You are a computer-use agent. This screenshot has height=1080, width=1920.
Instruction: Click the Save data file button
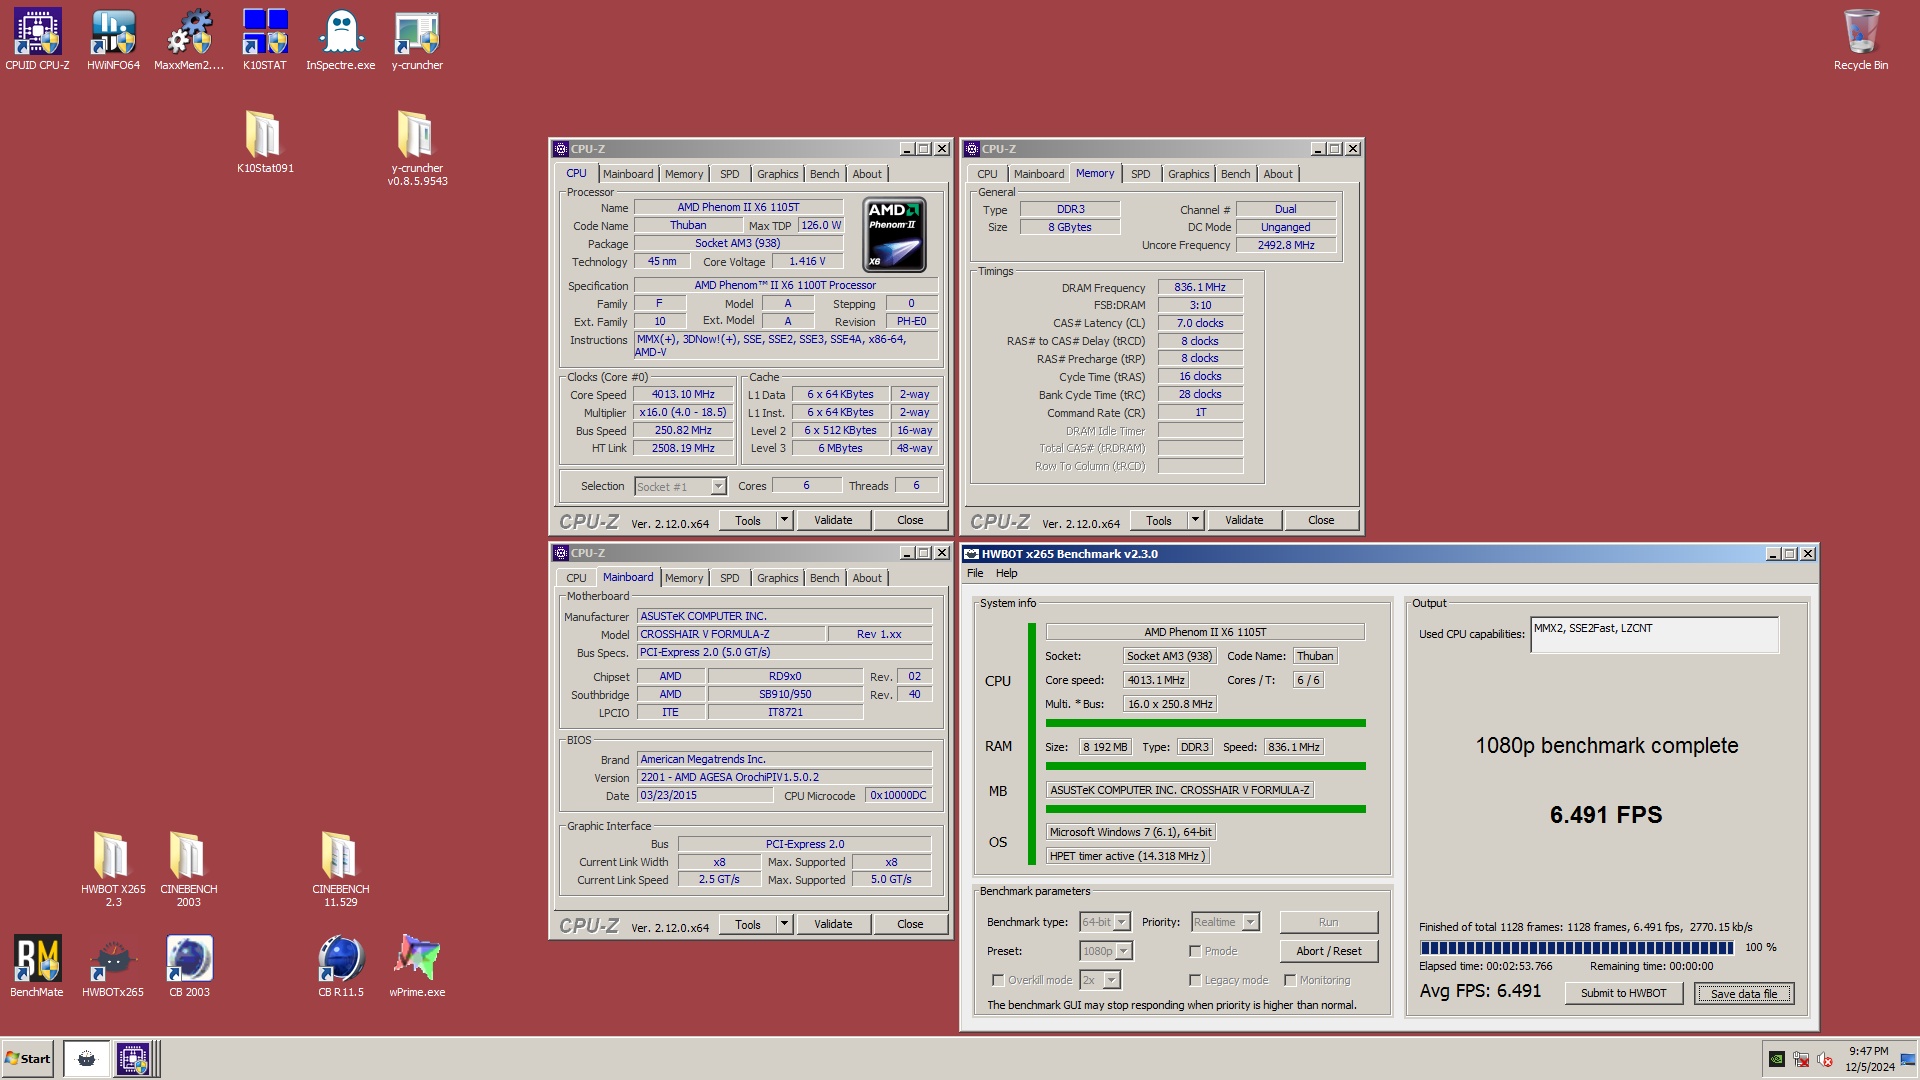[1744, 993]
